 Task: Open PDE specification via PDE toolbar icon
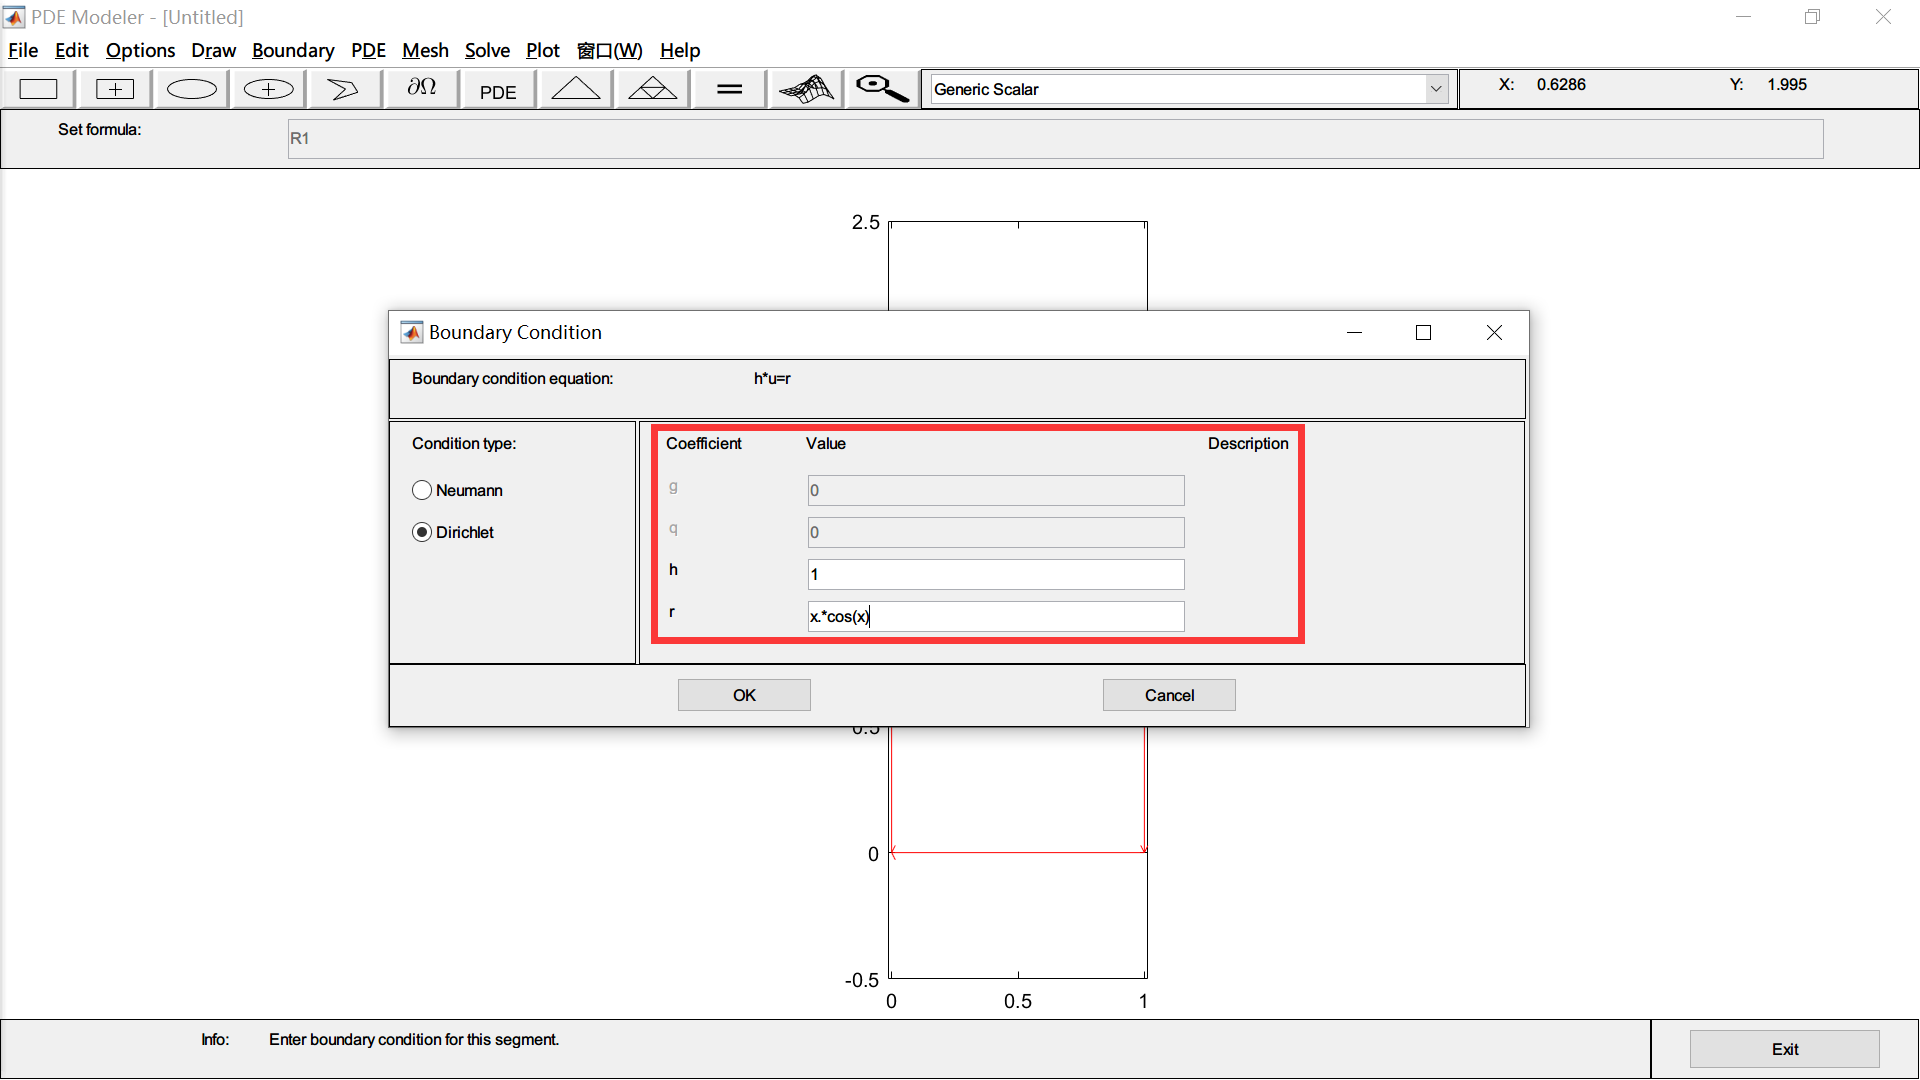coord(497,89)
